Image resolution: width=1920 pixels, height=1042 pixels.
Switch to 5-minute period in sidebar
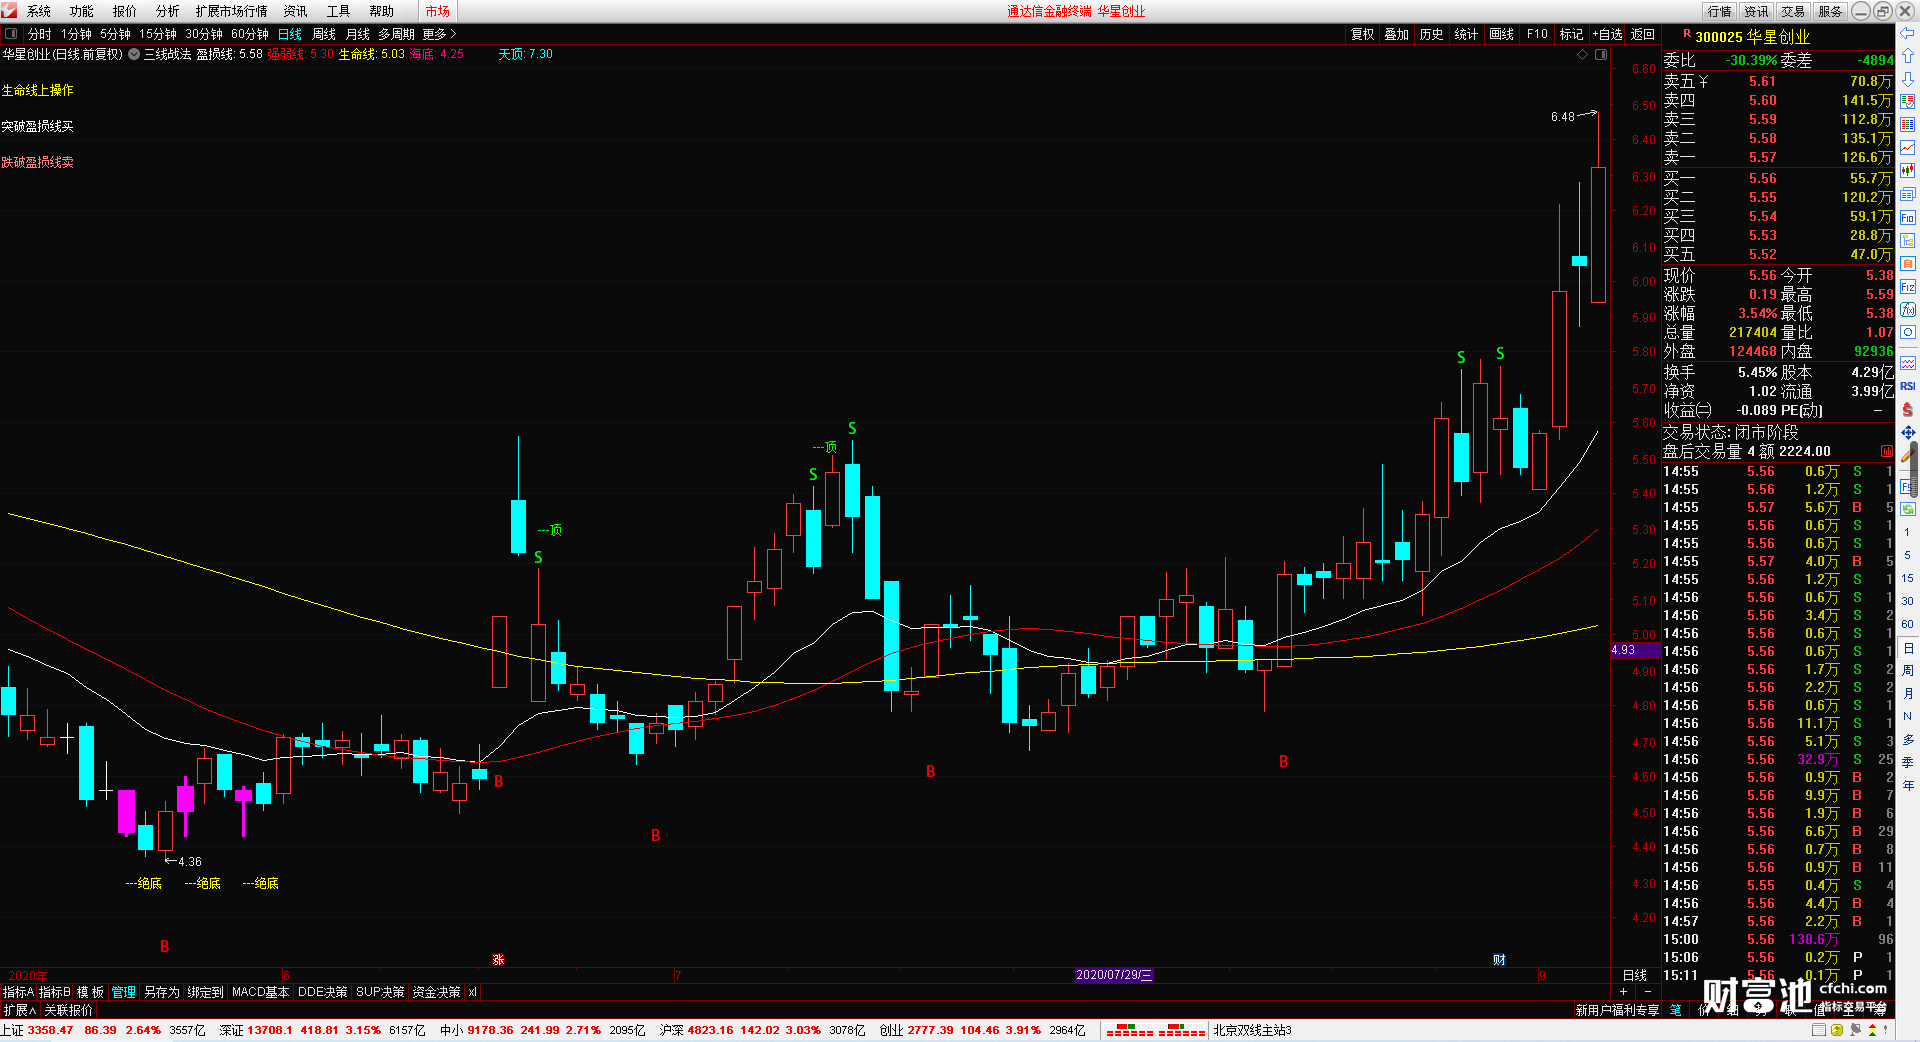[1907, 555]
